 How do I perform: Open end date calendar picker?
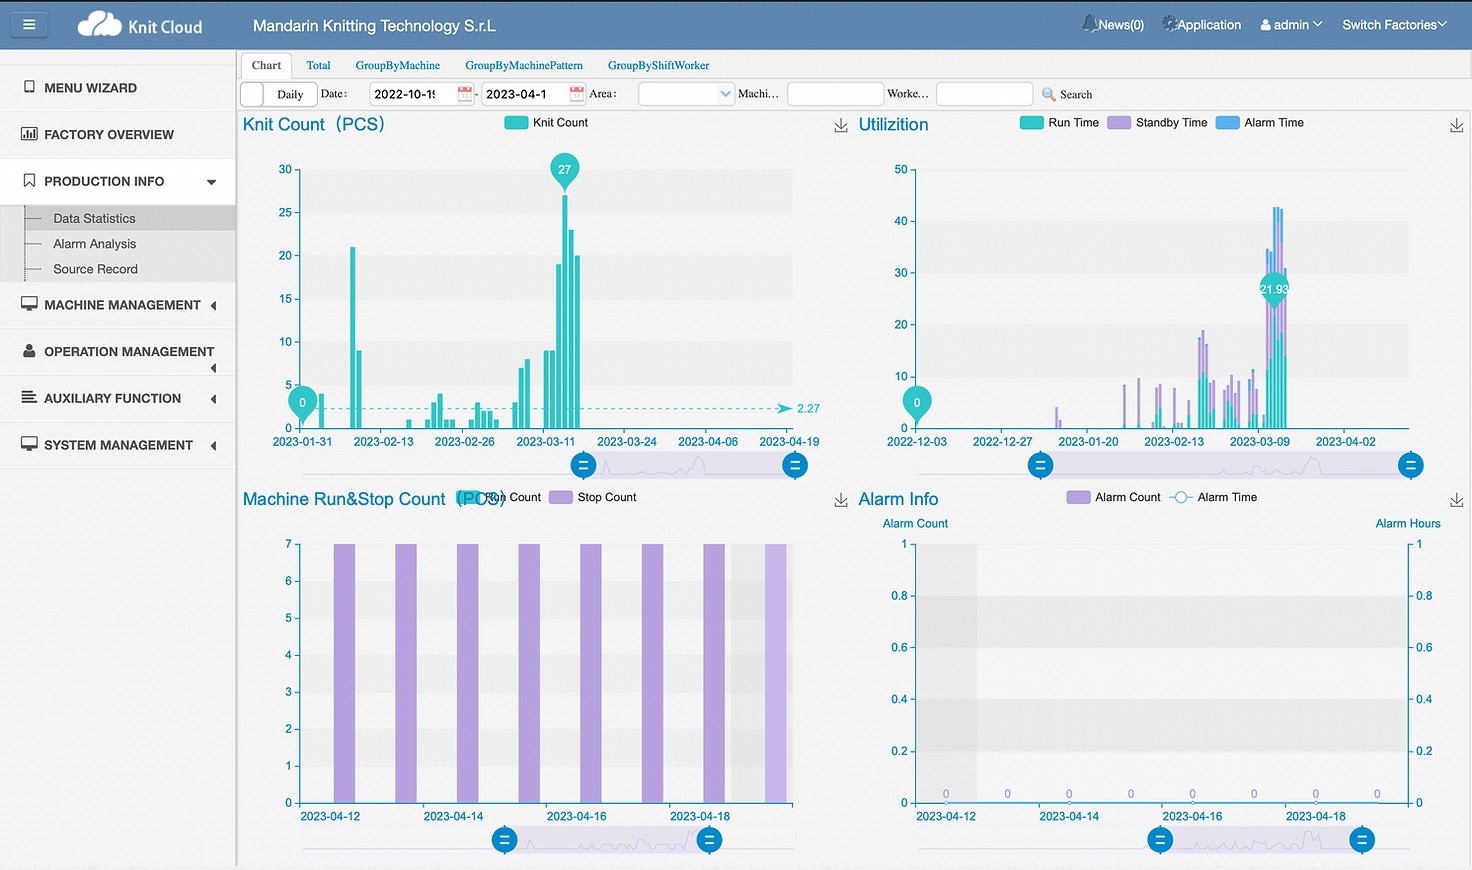click(577, 94)
